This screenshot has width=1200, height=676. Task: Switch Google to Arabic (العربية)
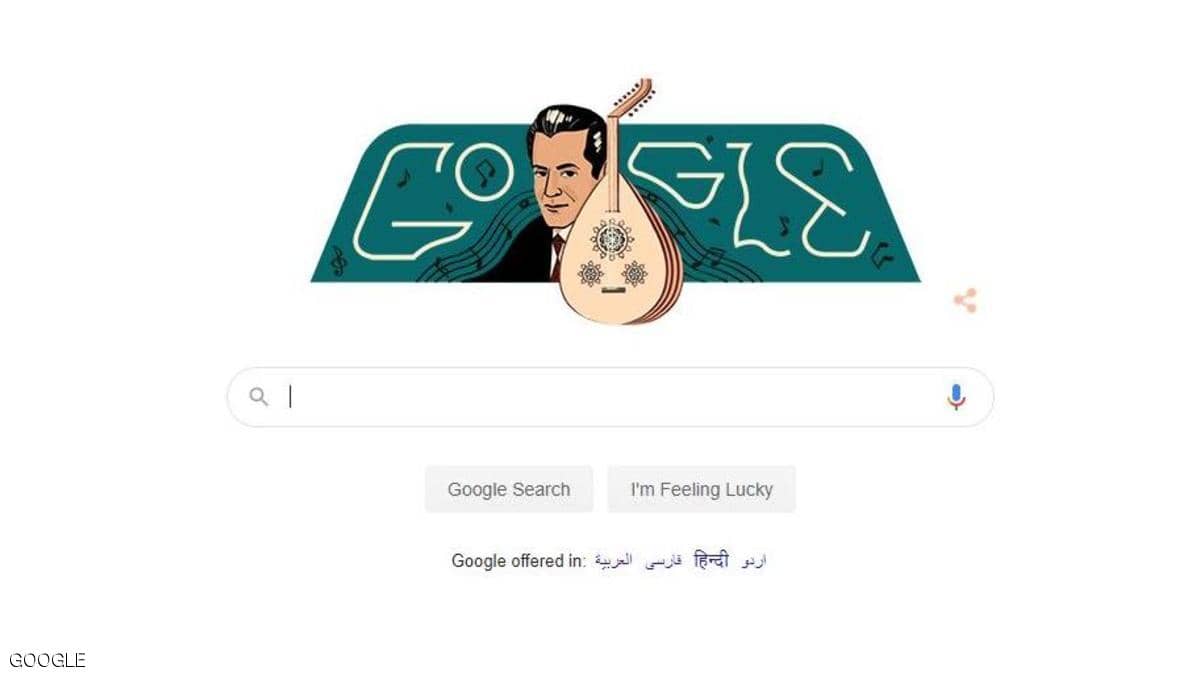(614, 561)
